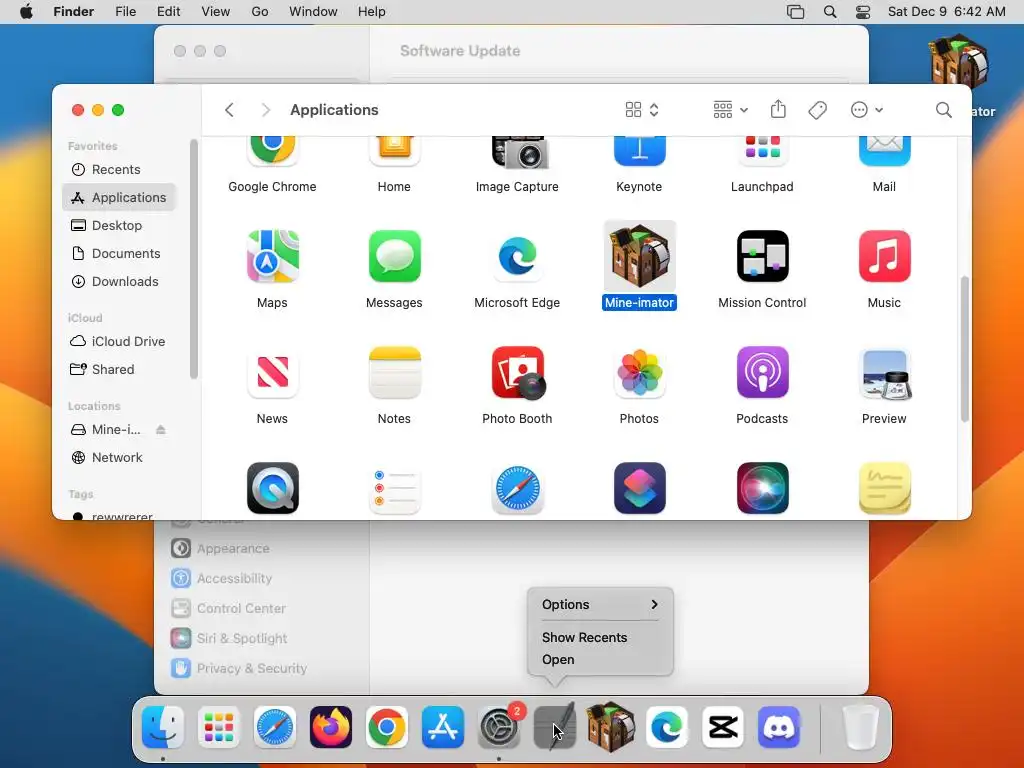Click the Finder window vertical scrollbar
1024x768 pixels.
[x=964, y=349]
